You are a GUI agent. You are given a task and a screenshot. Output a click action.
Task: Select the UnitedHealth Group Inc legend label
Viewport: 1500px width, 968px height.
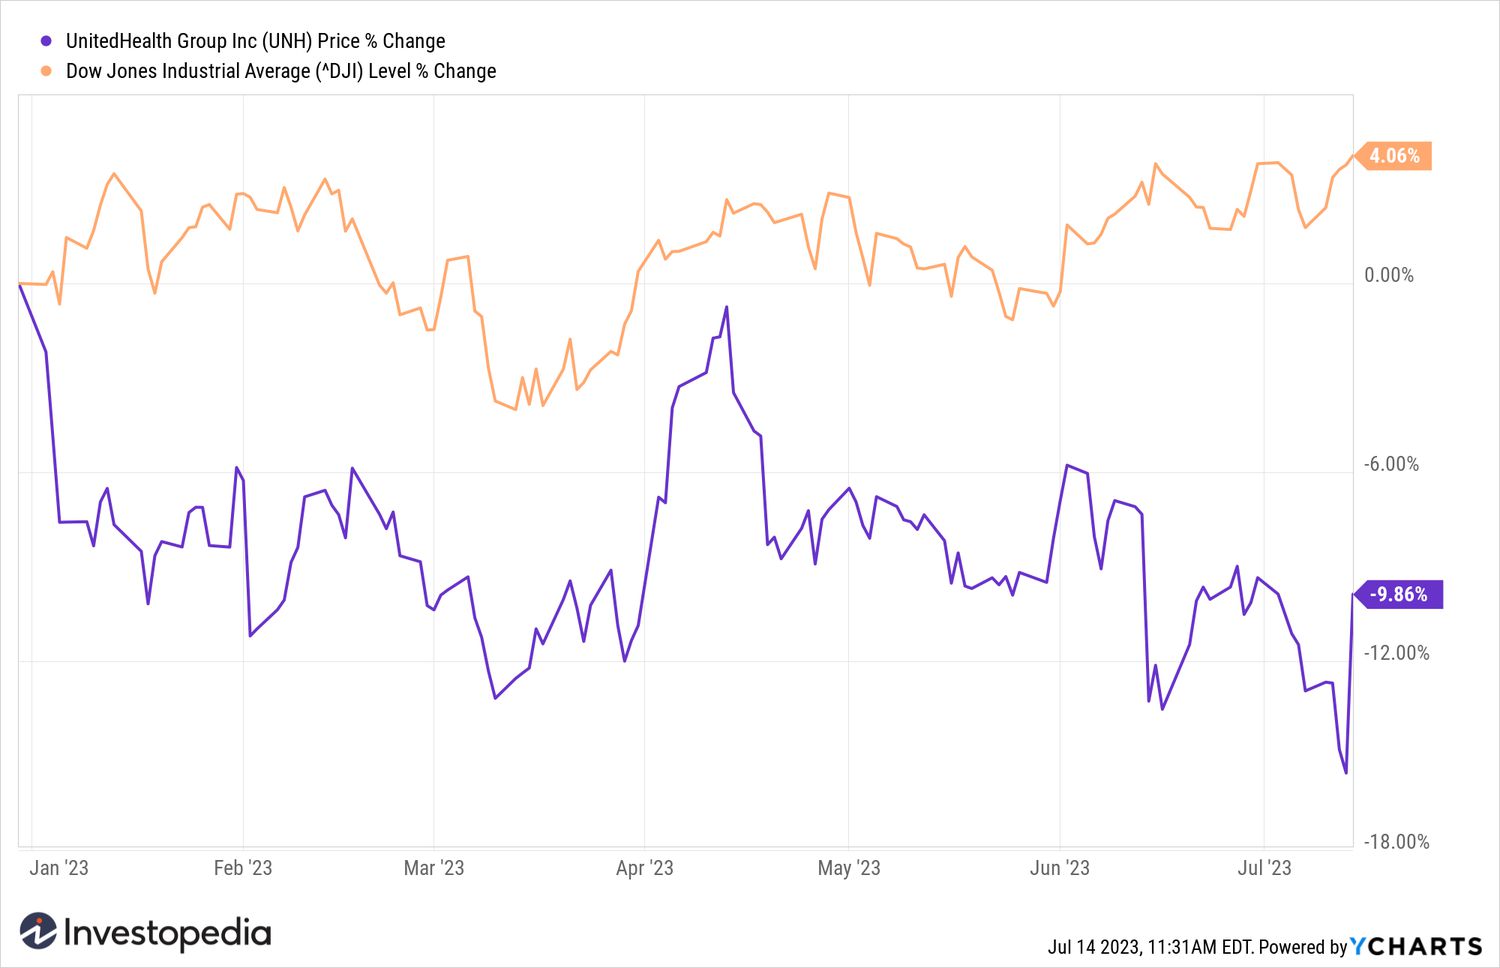255,41
